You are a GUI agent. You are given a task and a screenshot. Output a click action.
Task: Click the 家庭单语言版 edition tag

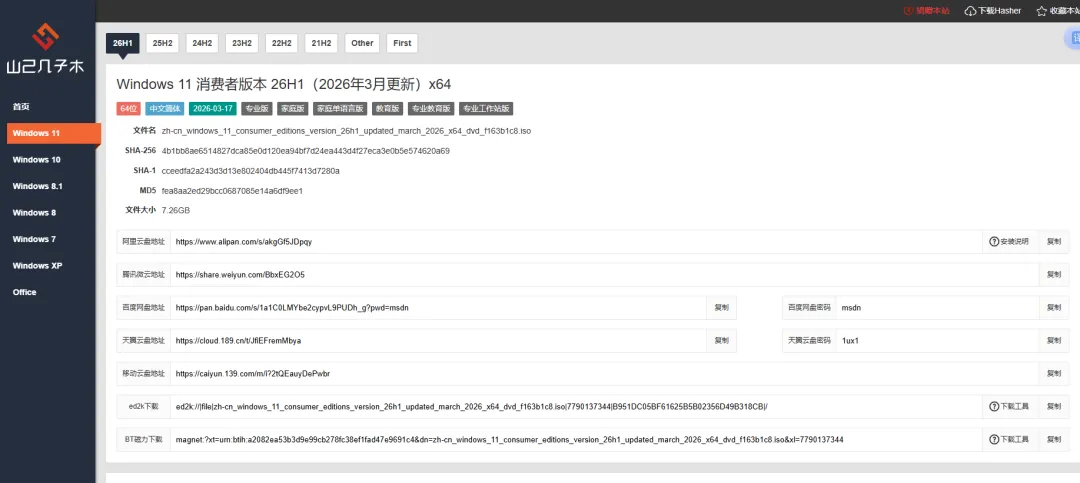pos(340,109)
